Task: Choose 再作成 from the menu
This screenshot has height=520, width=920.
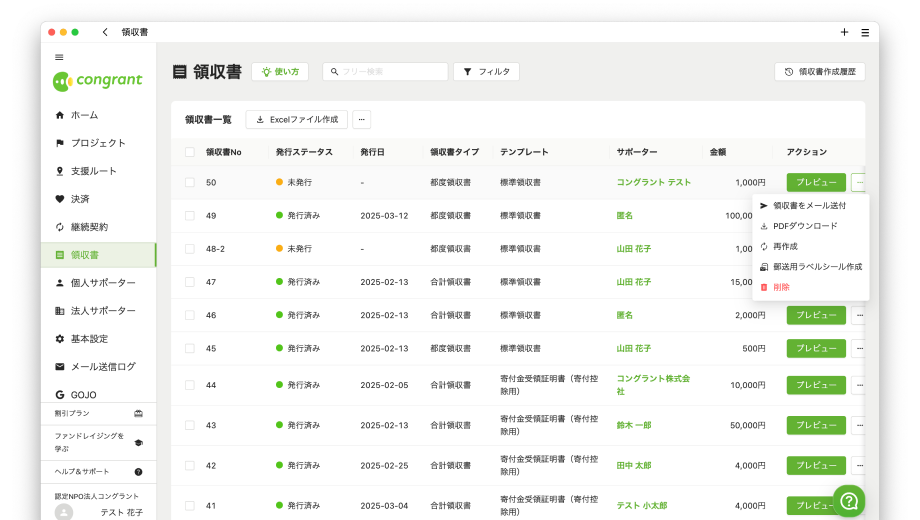Action: 810,247
